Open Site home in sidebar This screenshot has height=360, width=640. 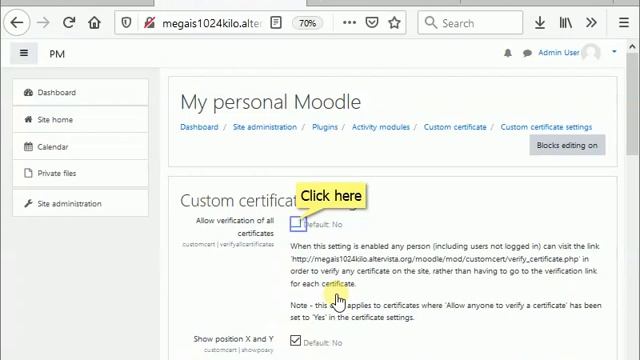pos(81,120)
